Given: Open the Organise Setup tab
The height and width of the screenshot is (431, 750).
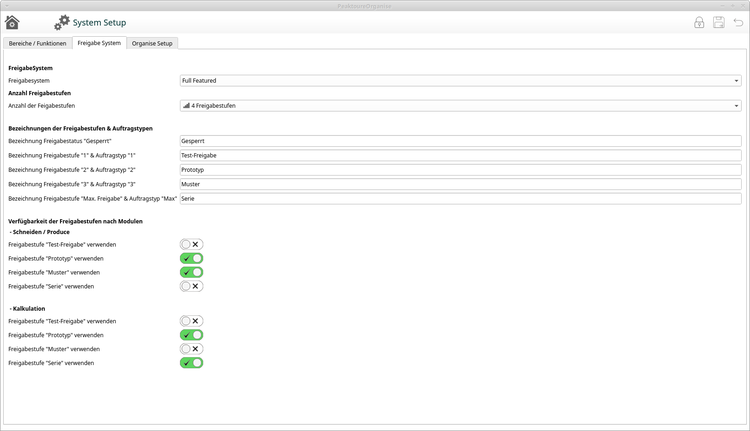Looking at the screenshot, I should (152, 43).
